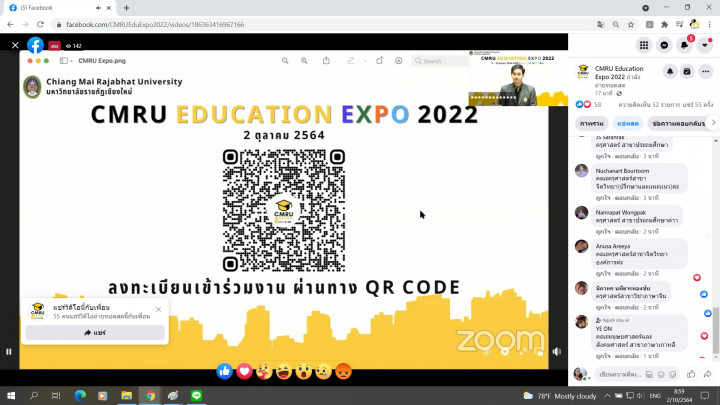This screenshot has width=720, height=405.
Task: Open weather widget showing Mostly cloudy
Action: (x=560, y=396)
